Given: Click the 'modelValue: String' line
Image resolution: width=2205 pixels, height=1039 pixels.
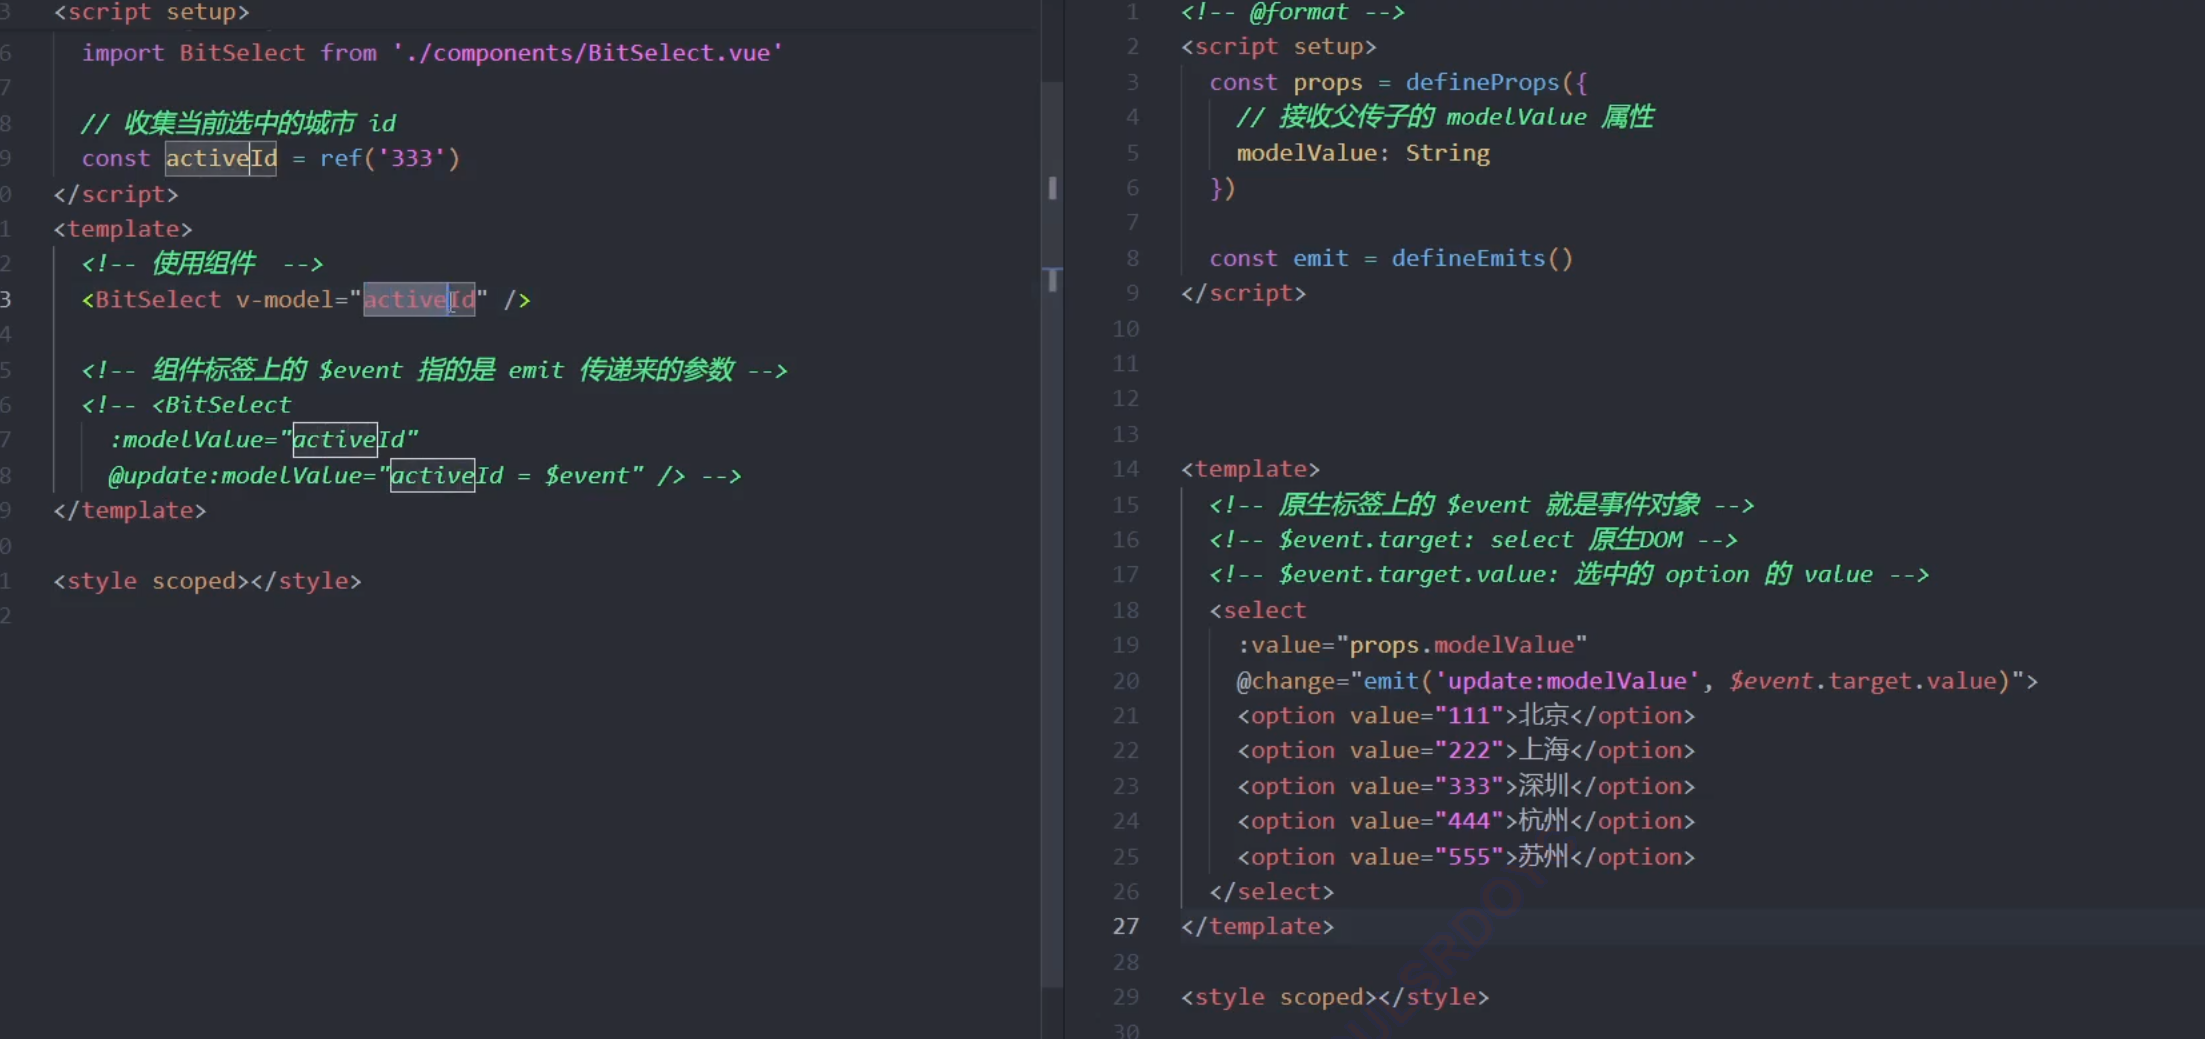Looking at the screenshot, I should (x=1363, y=153).
